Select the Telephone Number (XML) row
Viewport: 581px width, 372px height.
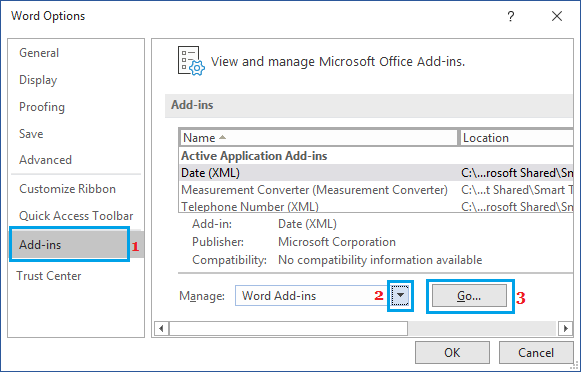tap(376, 206)
